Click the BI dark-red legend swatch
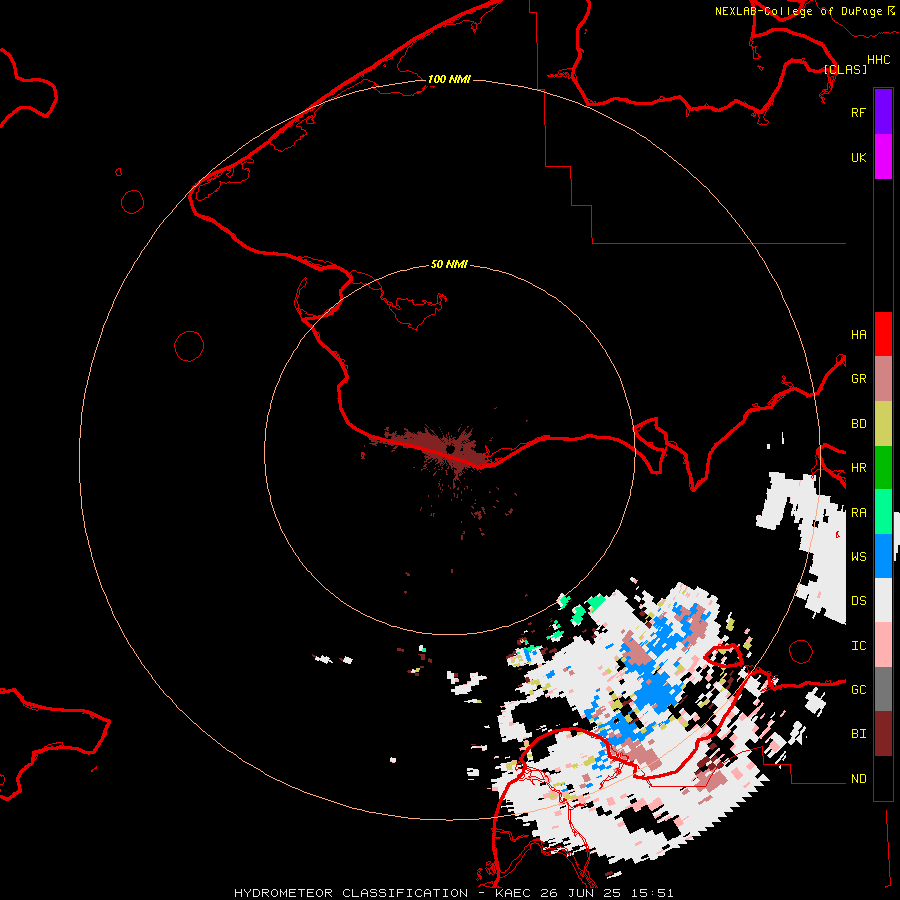The image size is (900, 900). click(883, 734)
